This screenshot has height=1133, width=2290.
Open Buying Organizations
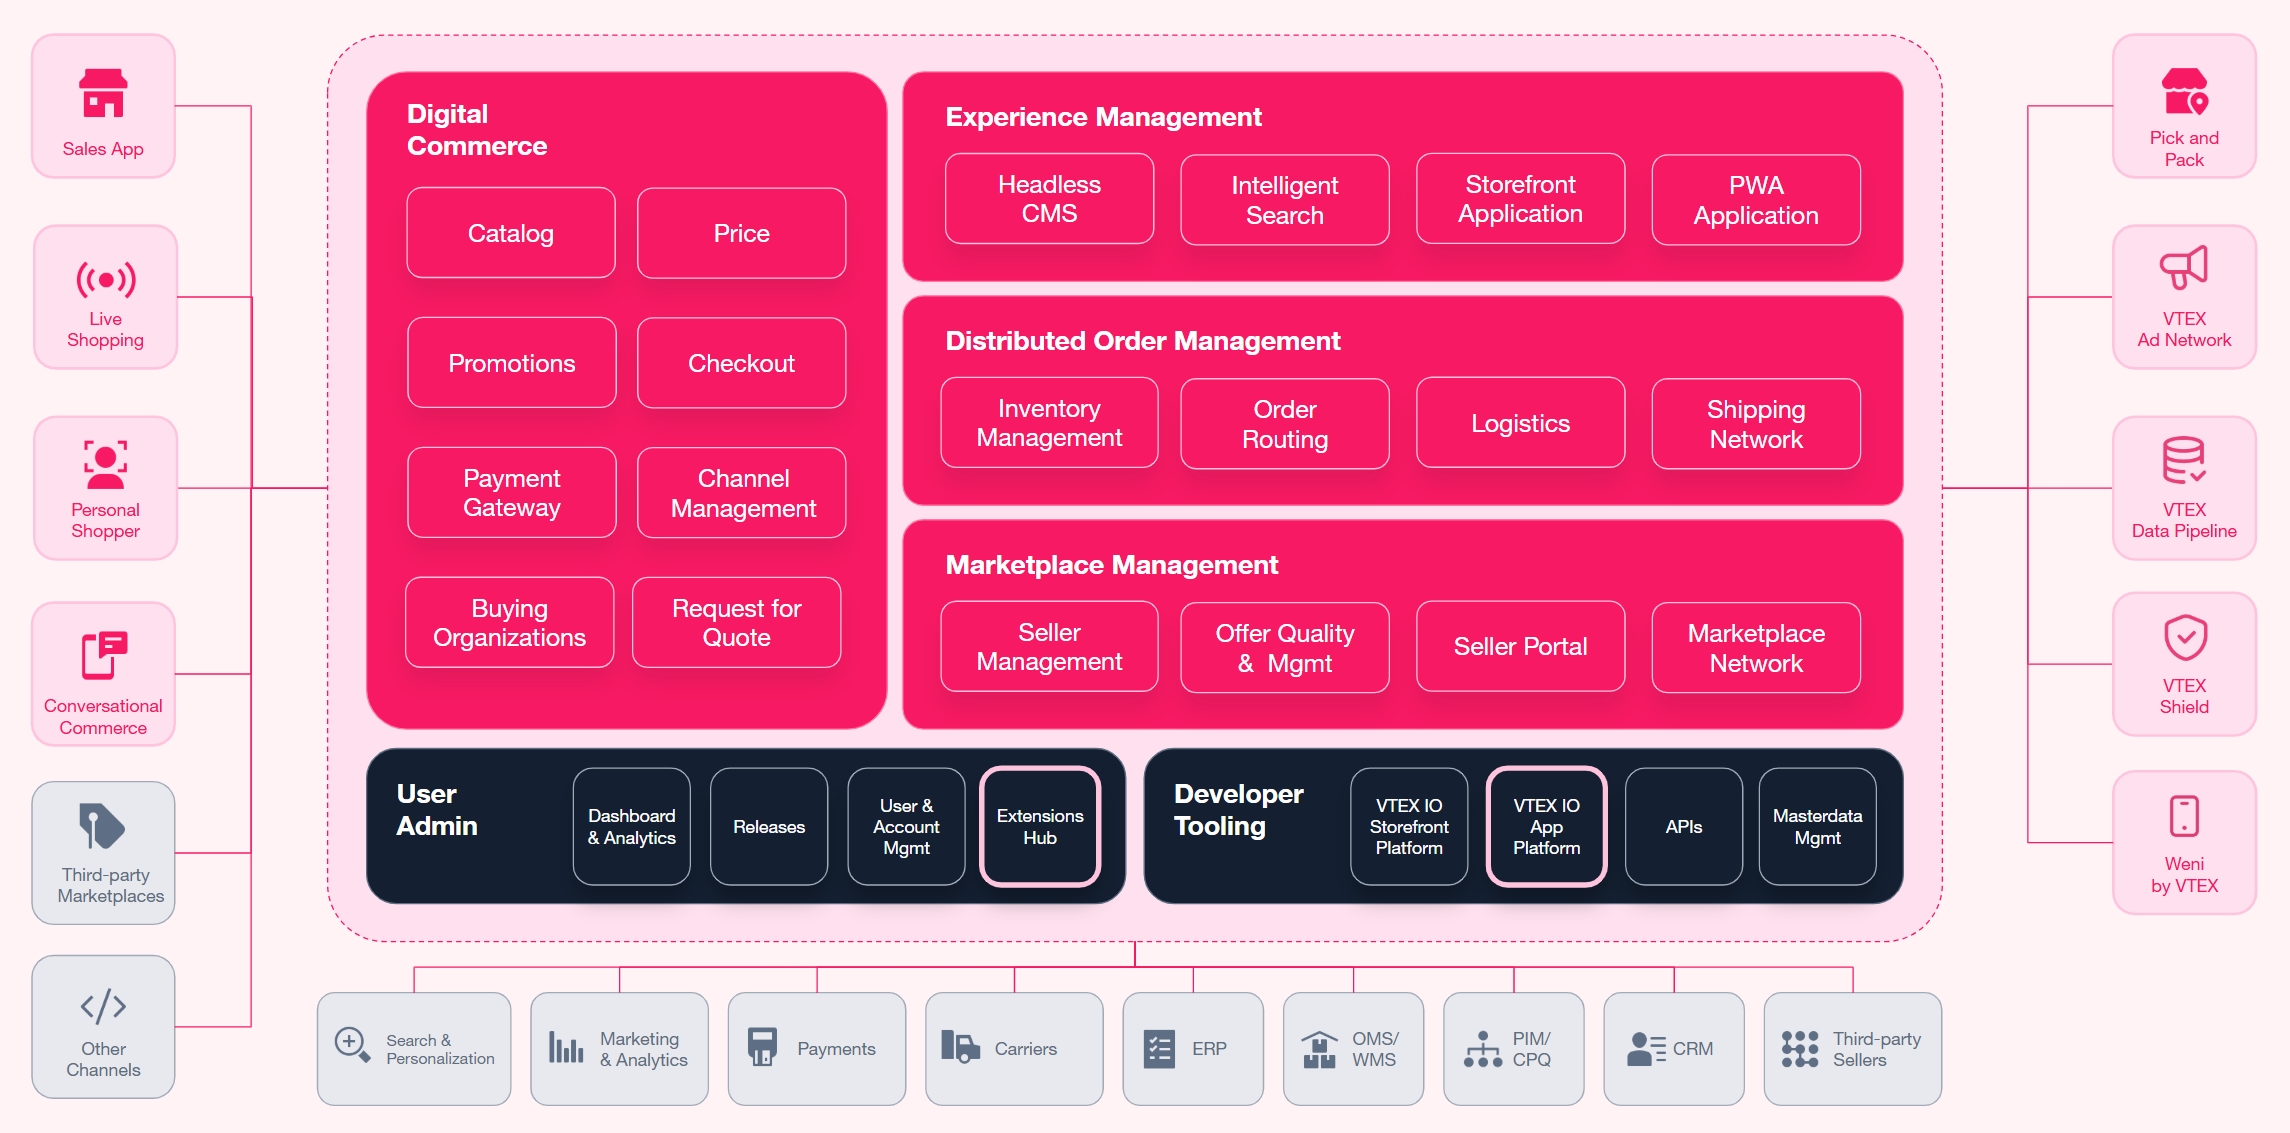pos(509,622)
